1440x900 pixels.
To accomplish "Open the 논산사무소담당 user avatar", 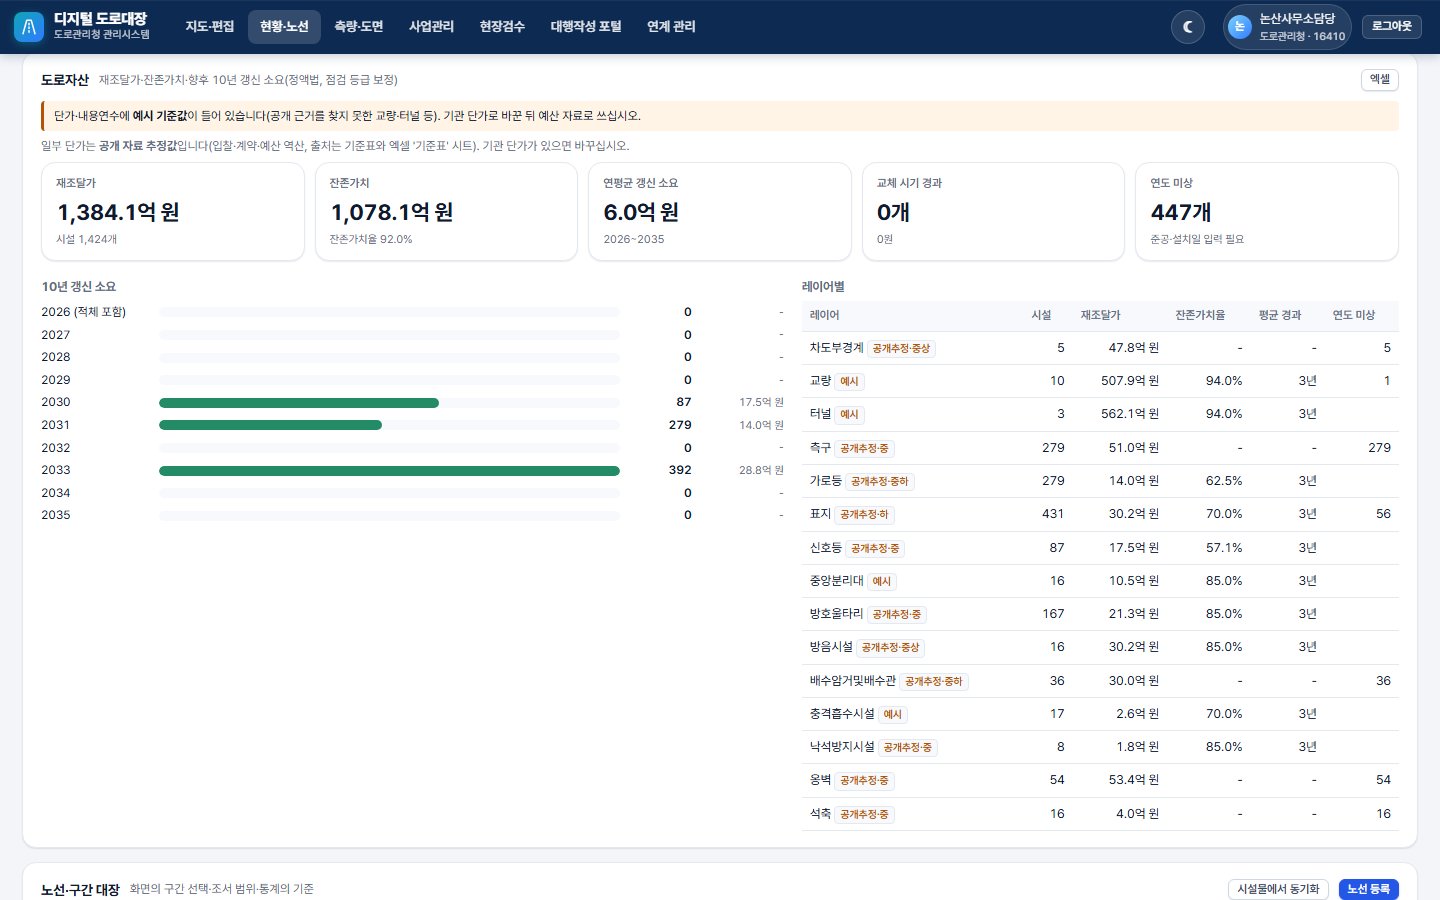I will 1239,27.
